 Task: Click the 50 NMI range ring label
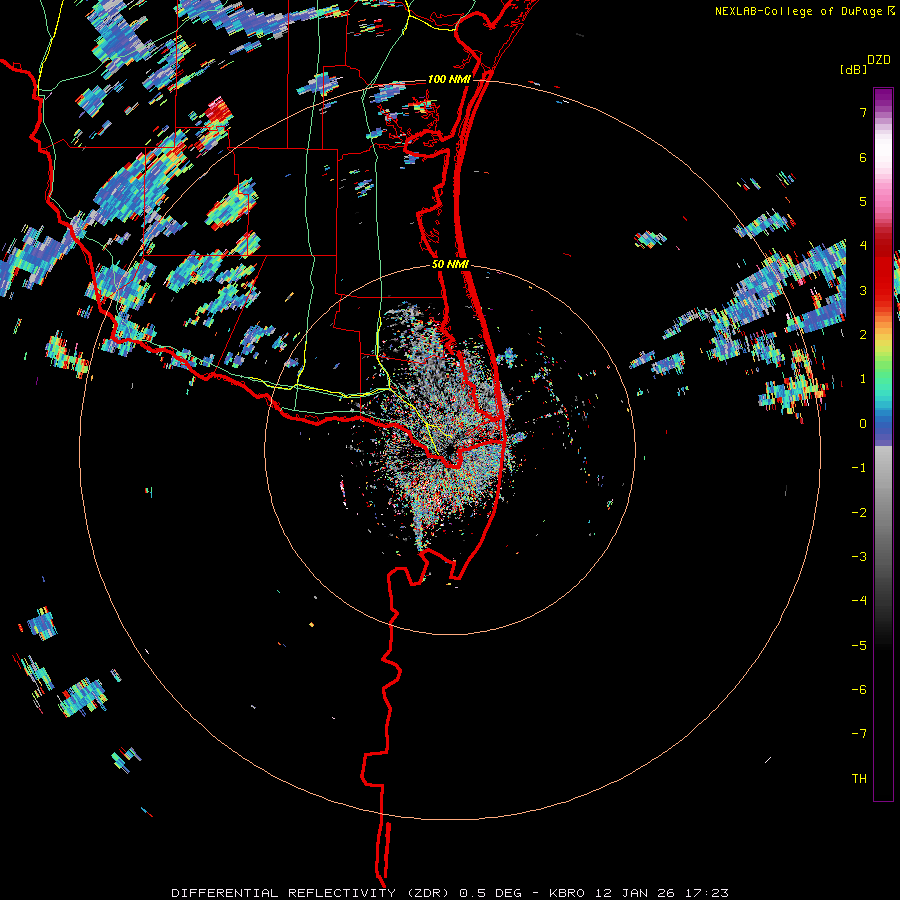click(x=450, y=265)
